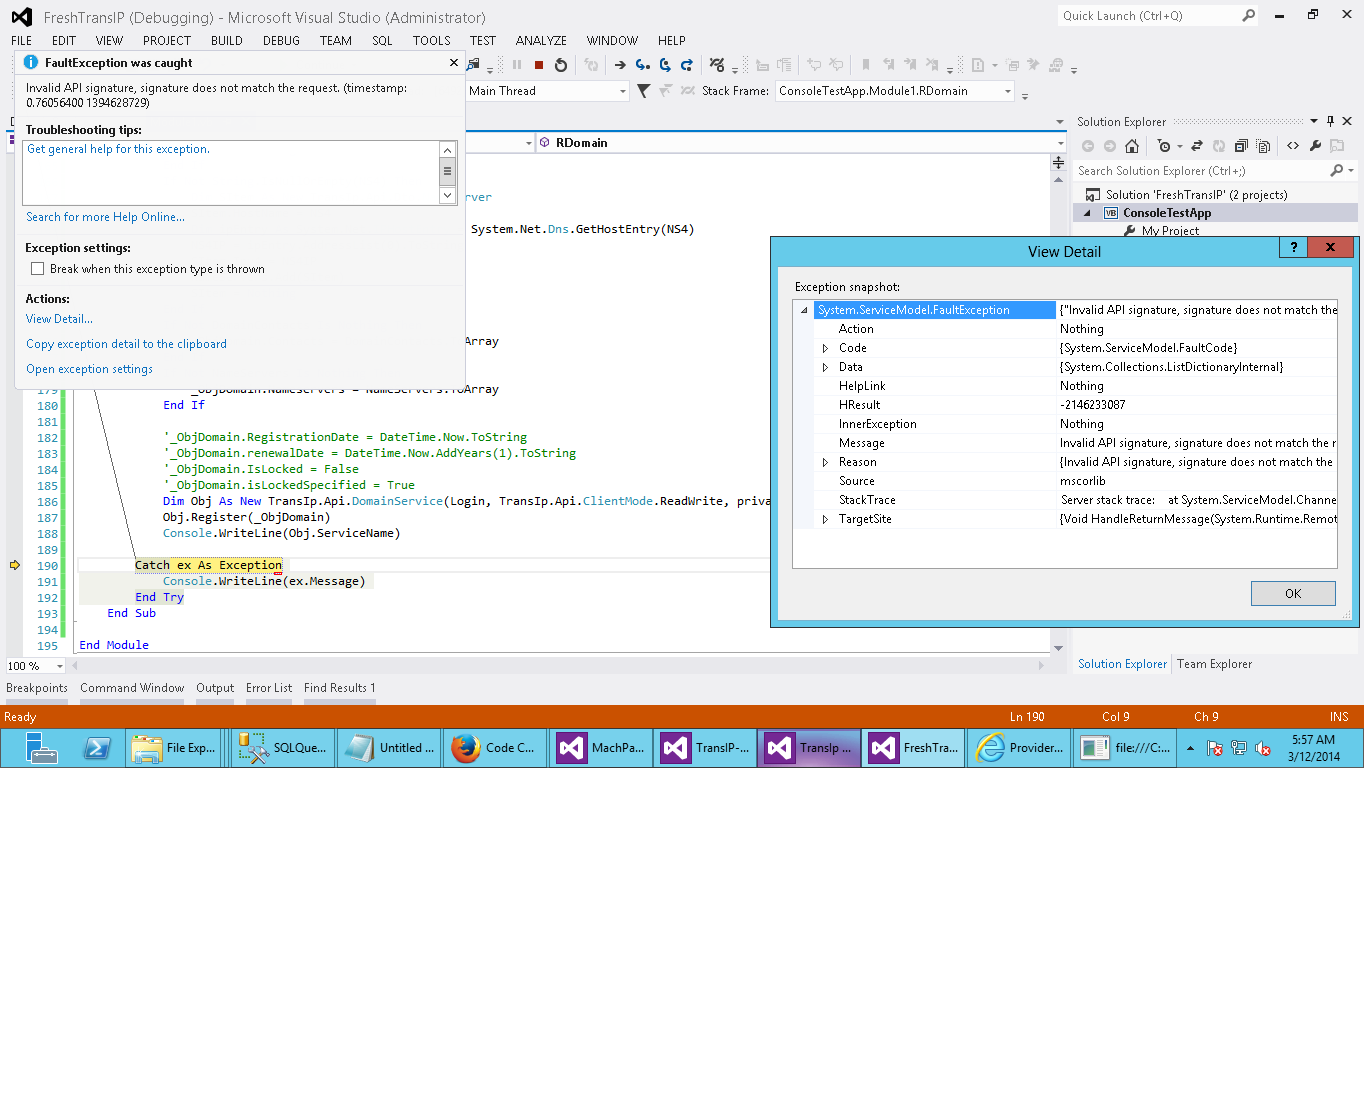Click the Show Next Statement arrow
The height and width of the screenshot is (1113, 1364).
pyautogui.click(x=620, y=65)
